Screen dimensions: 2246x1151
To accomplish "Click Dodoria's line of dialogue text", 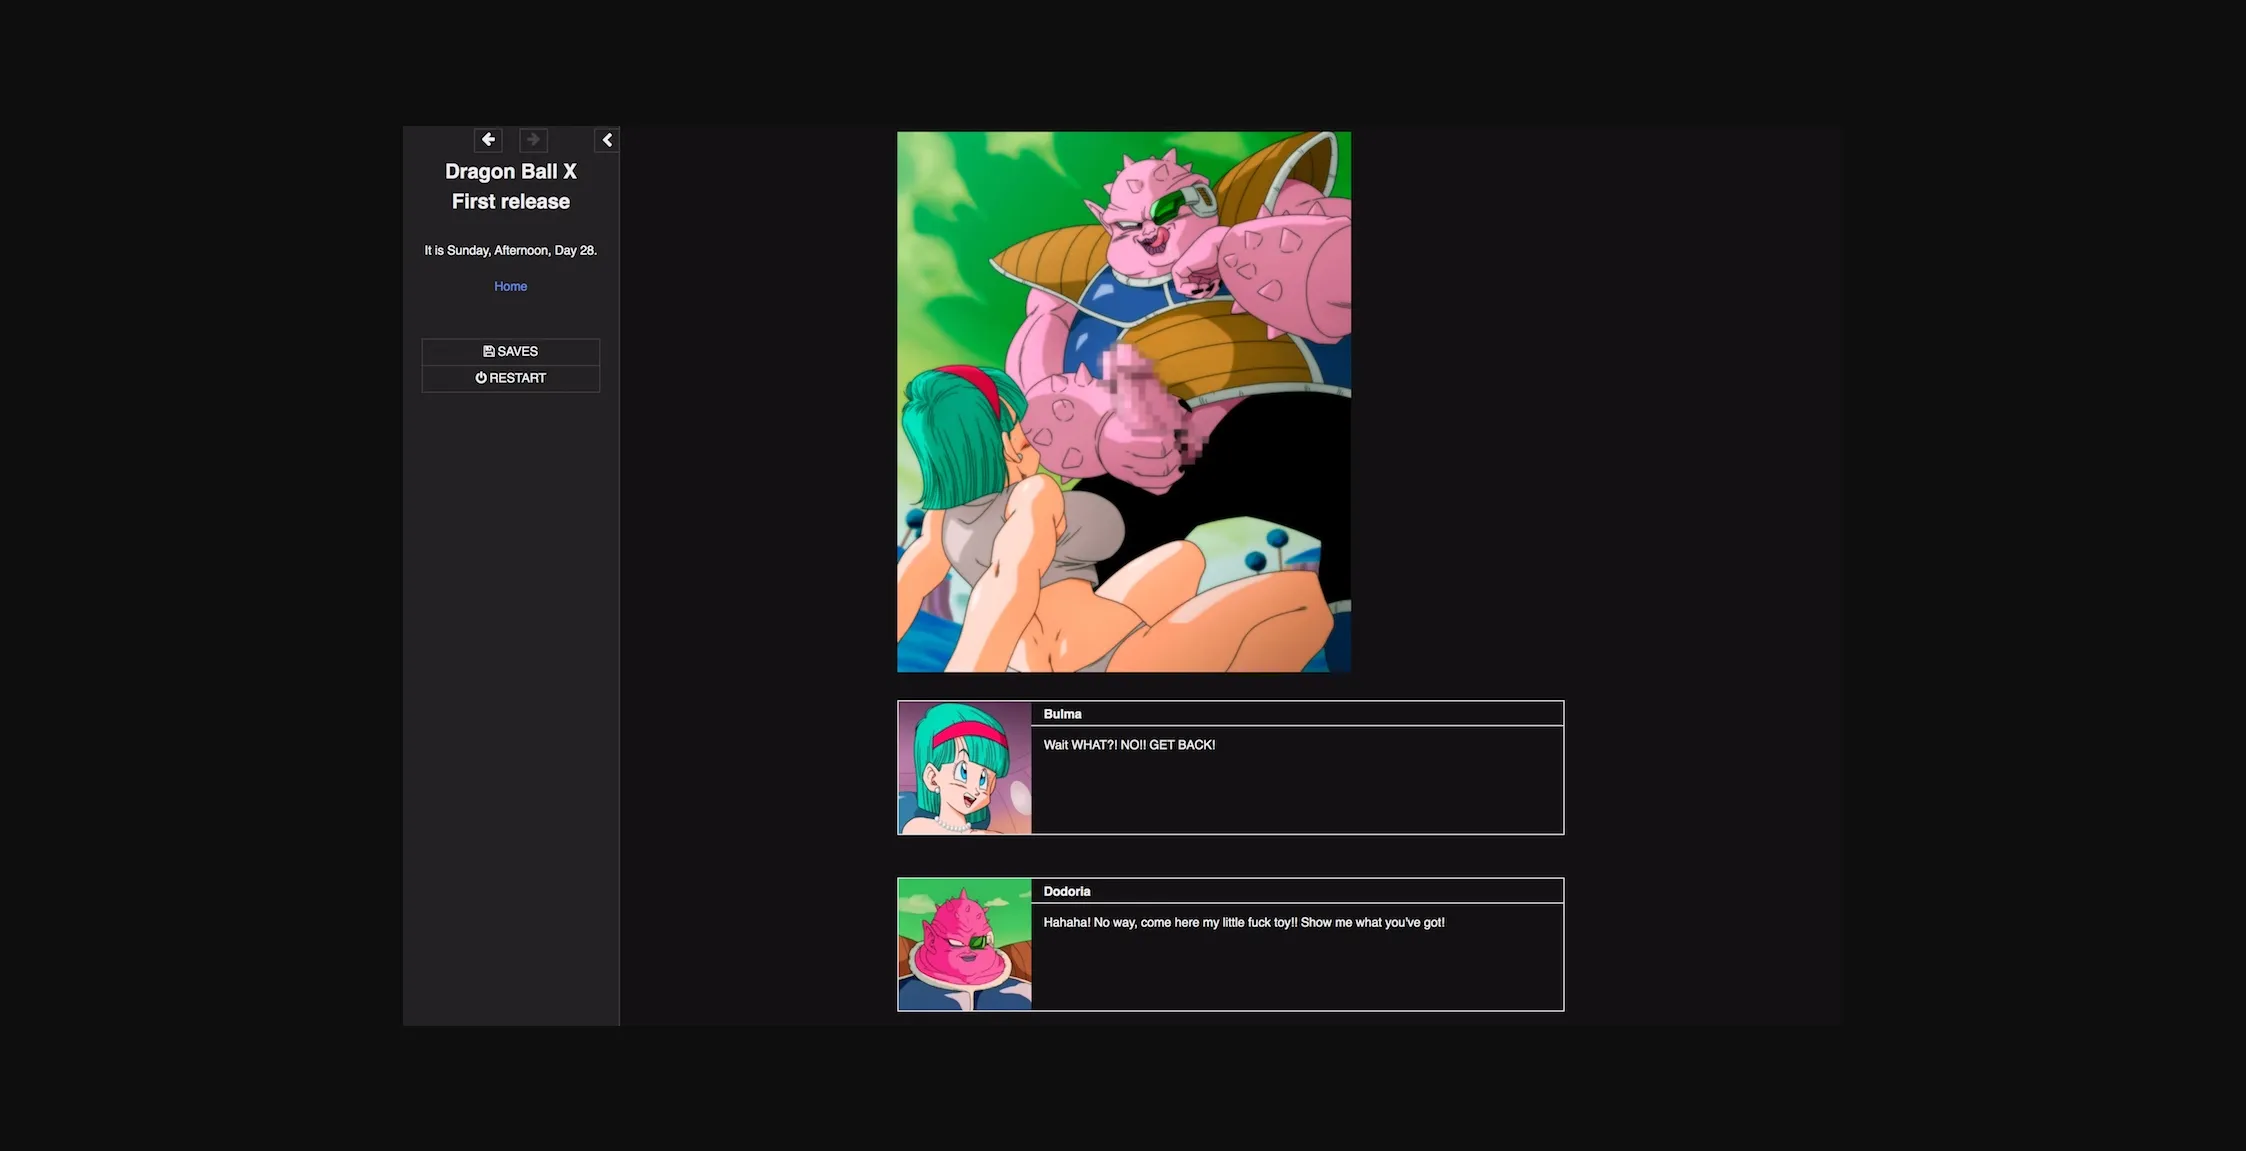I will coord(1244,922).
